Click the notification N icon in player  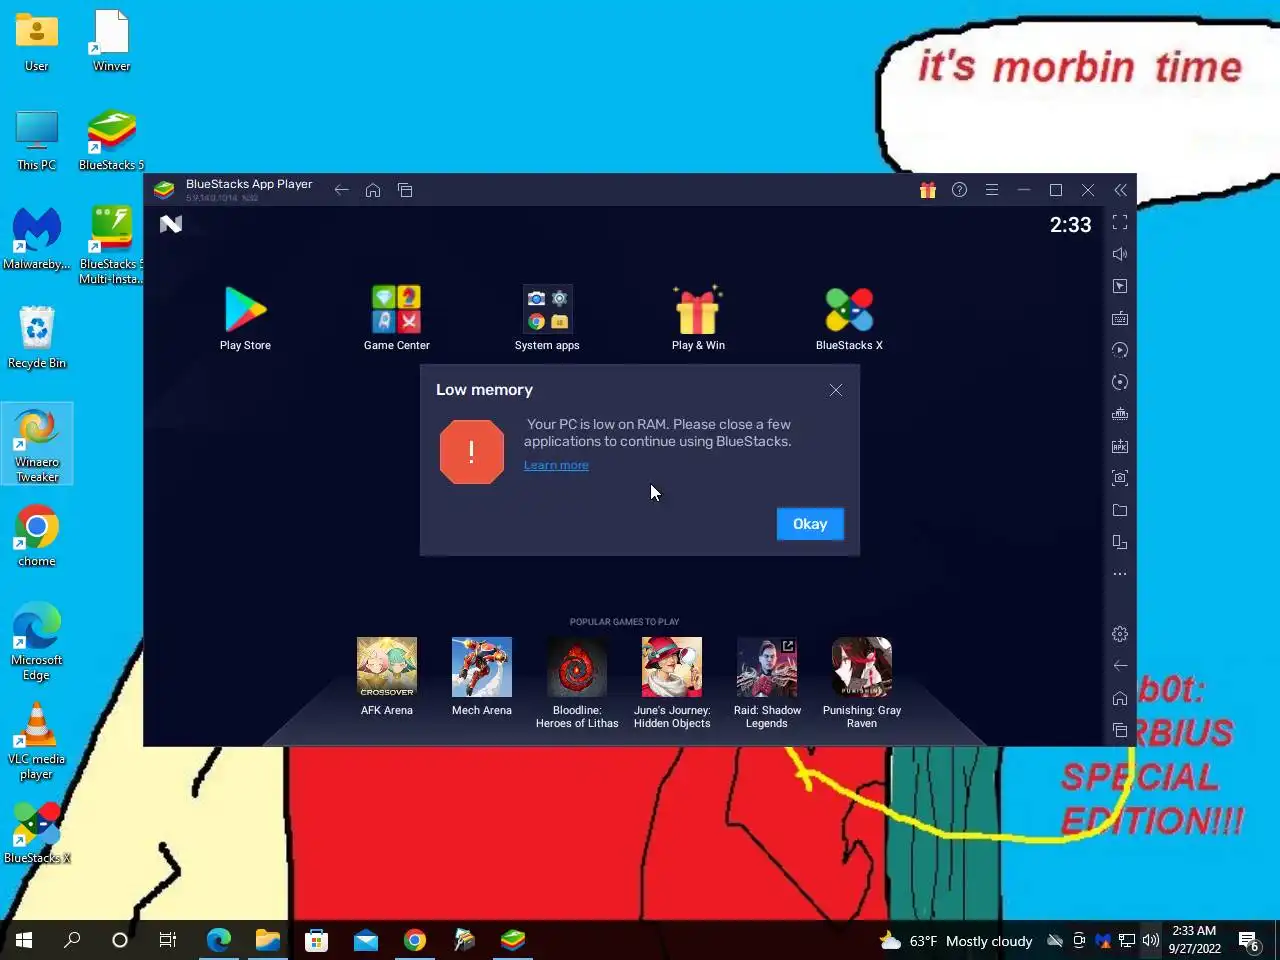(x=171, y=224)
